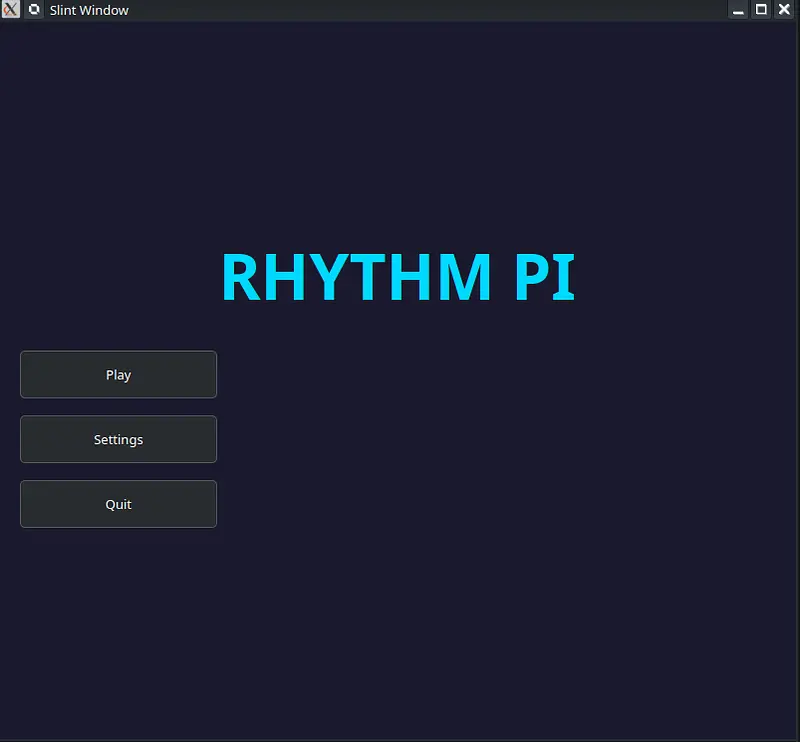Click the X11 icon in title bar
Image resolution: width=800 pixels, height=742 pixels.
(x=11, y=10)
